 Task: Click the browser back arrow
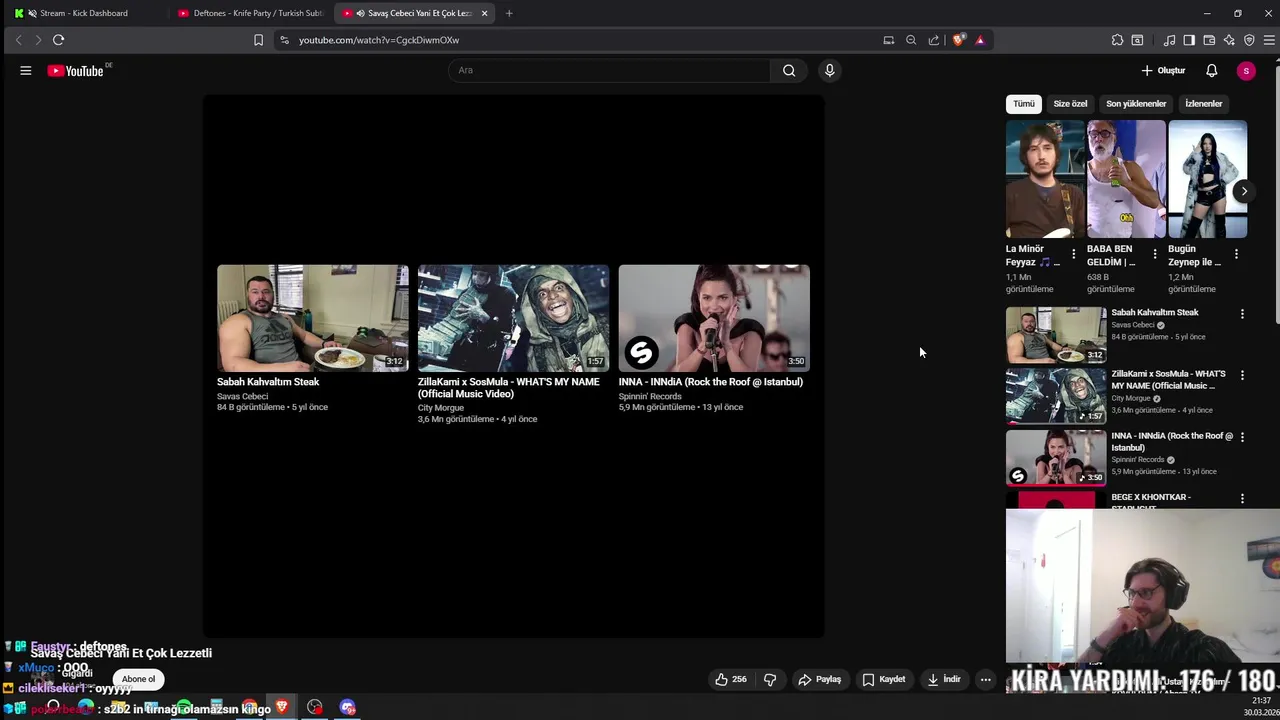click(x=18, y=40)
